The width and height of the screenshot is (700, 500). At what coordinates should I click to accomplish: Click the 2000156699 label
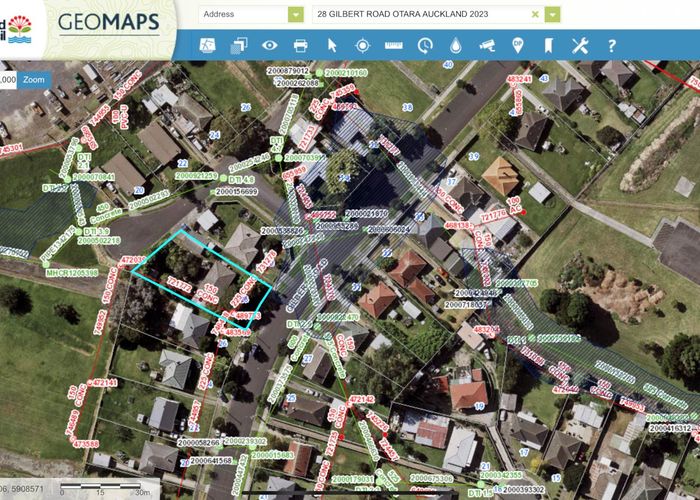coord(236,192)
